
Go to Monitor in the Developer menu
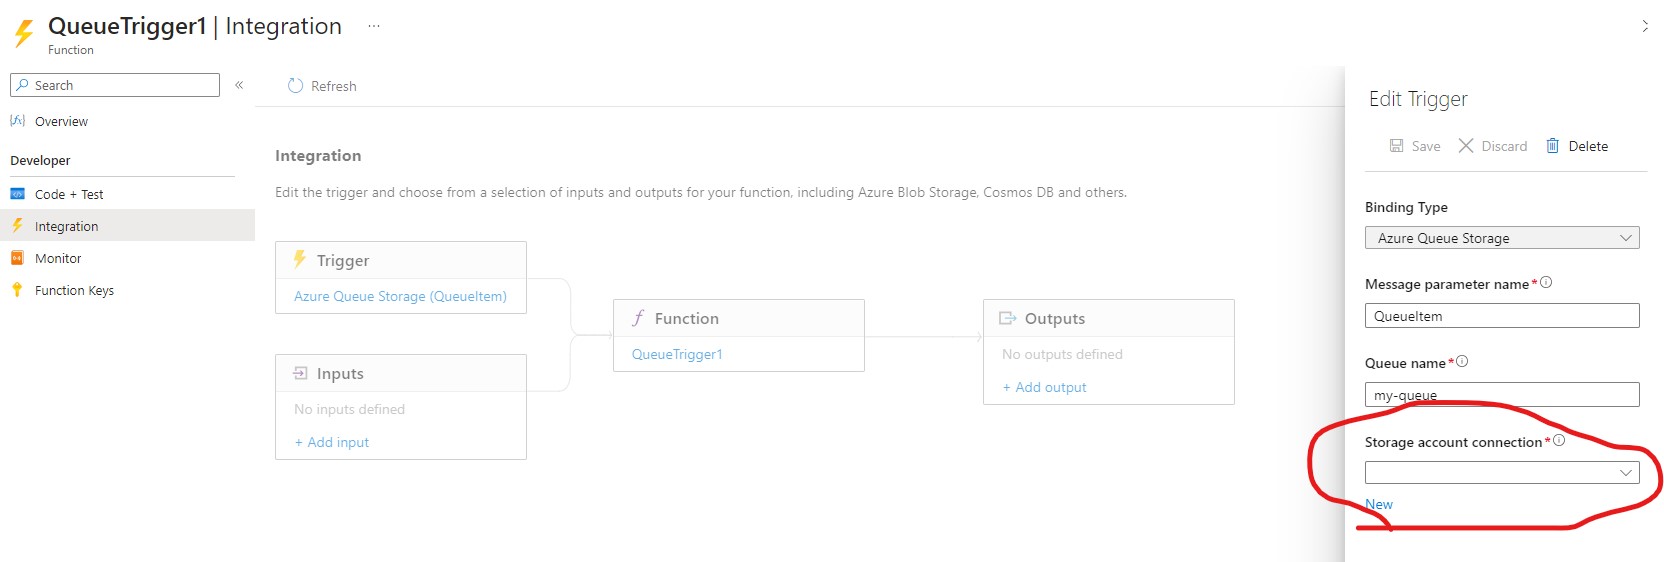coord(58,258)
